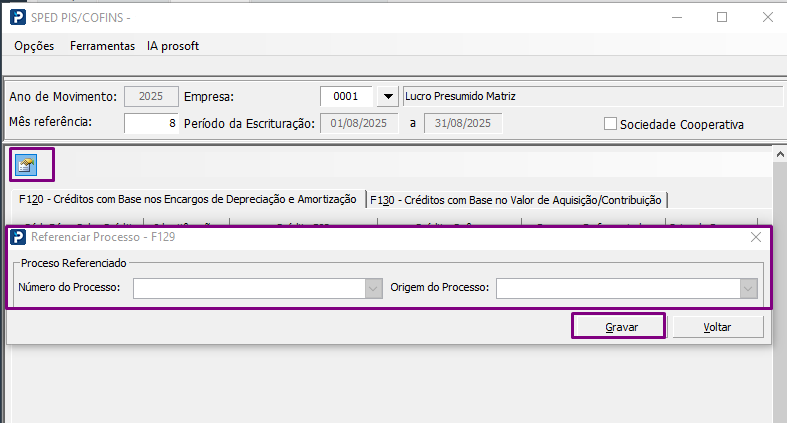Click the Ano de Movimento field
Image resolution: width=787 pixels, height=423 pixels.
click(x=151, y=96)
